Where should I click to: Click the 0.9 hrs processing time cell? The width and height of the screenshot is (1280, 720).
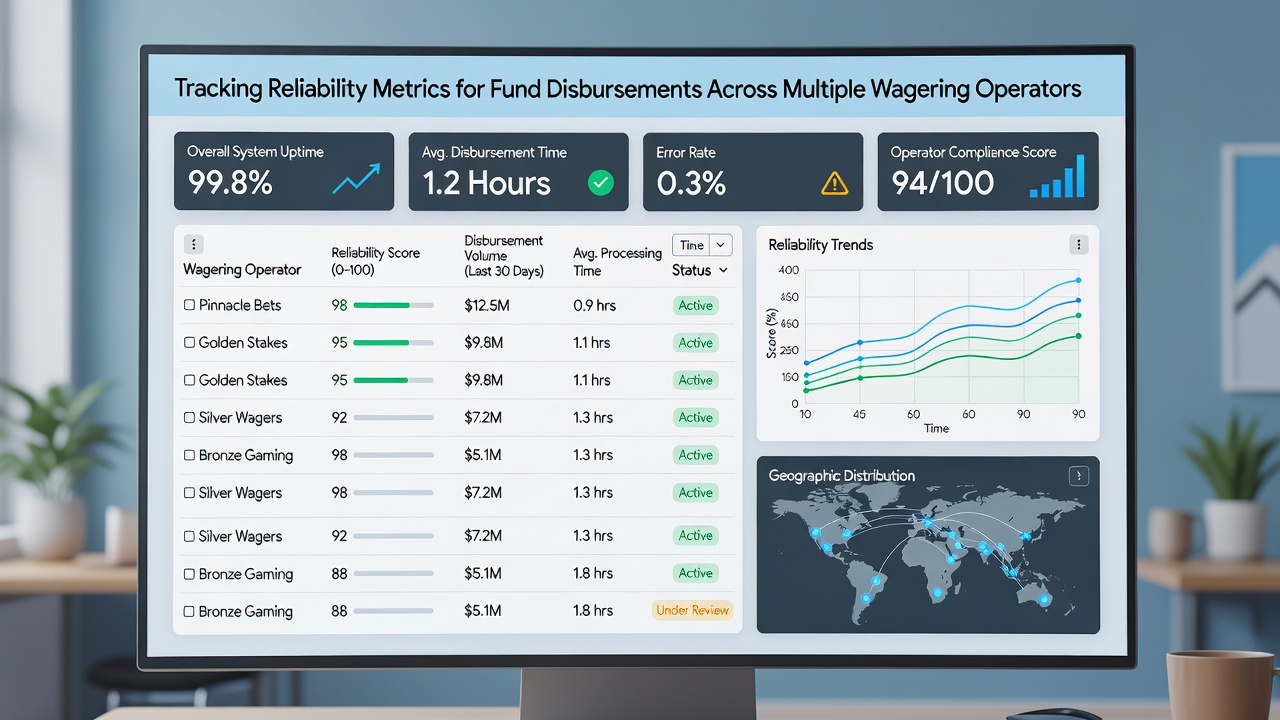[x=593, y=305]
